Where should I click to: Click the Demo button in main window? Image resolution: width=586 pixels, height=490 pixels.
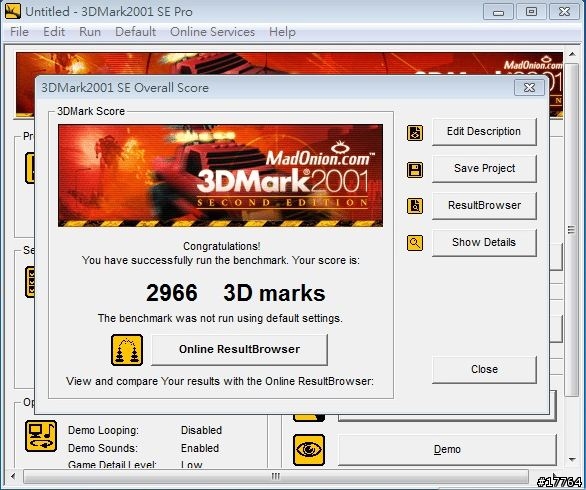tap(447, 450)
